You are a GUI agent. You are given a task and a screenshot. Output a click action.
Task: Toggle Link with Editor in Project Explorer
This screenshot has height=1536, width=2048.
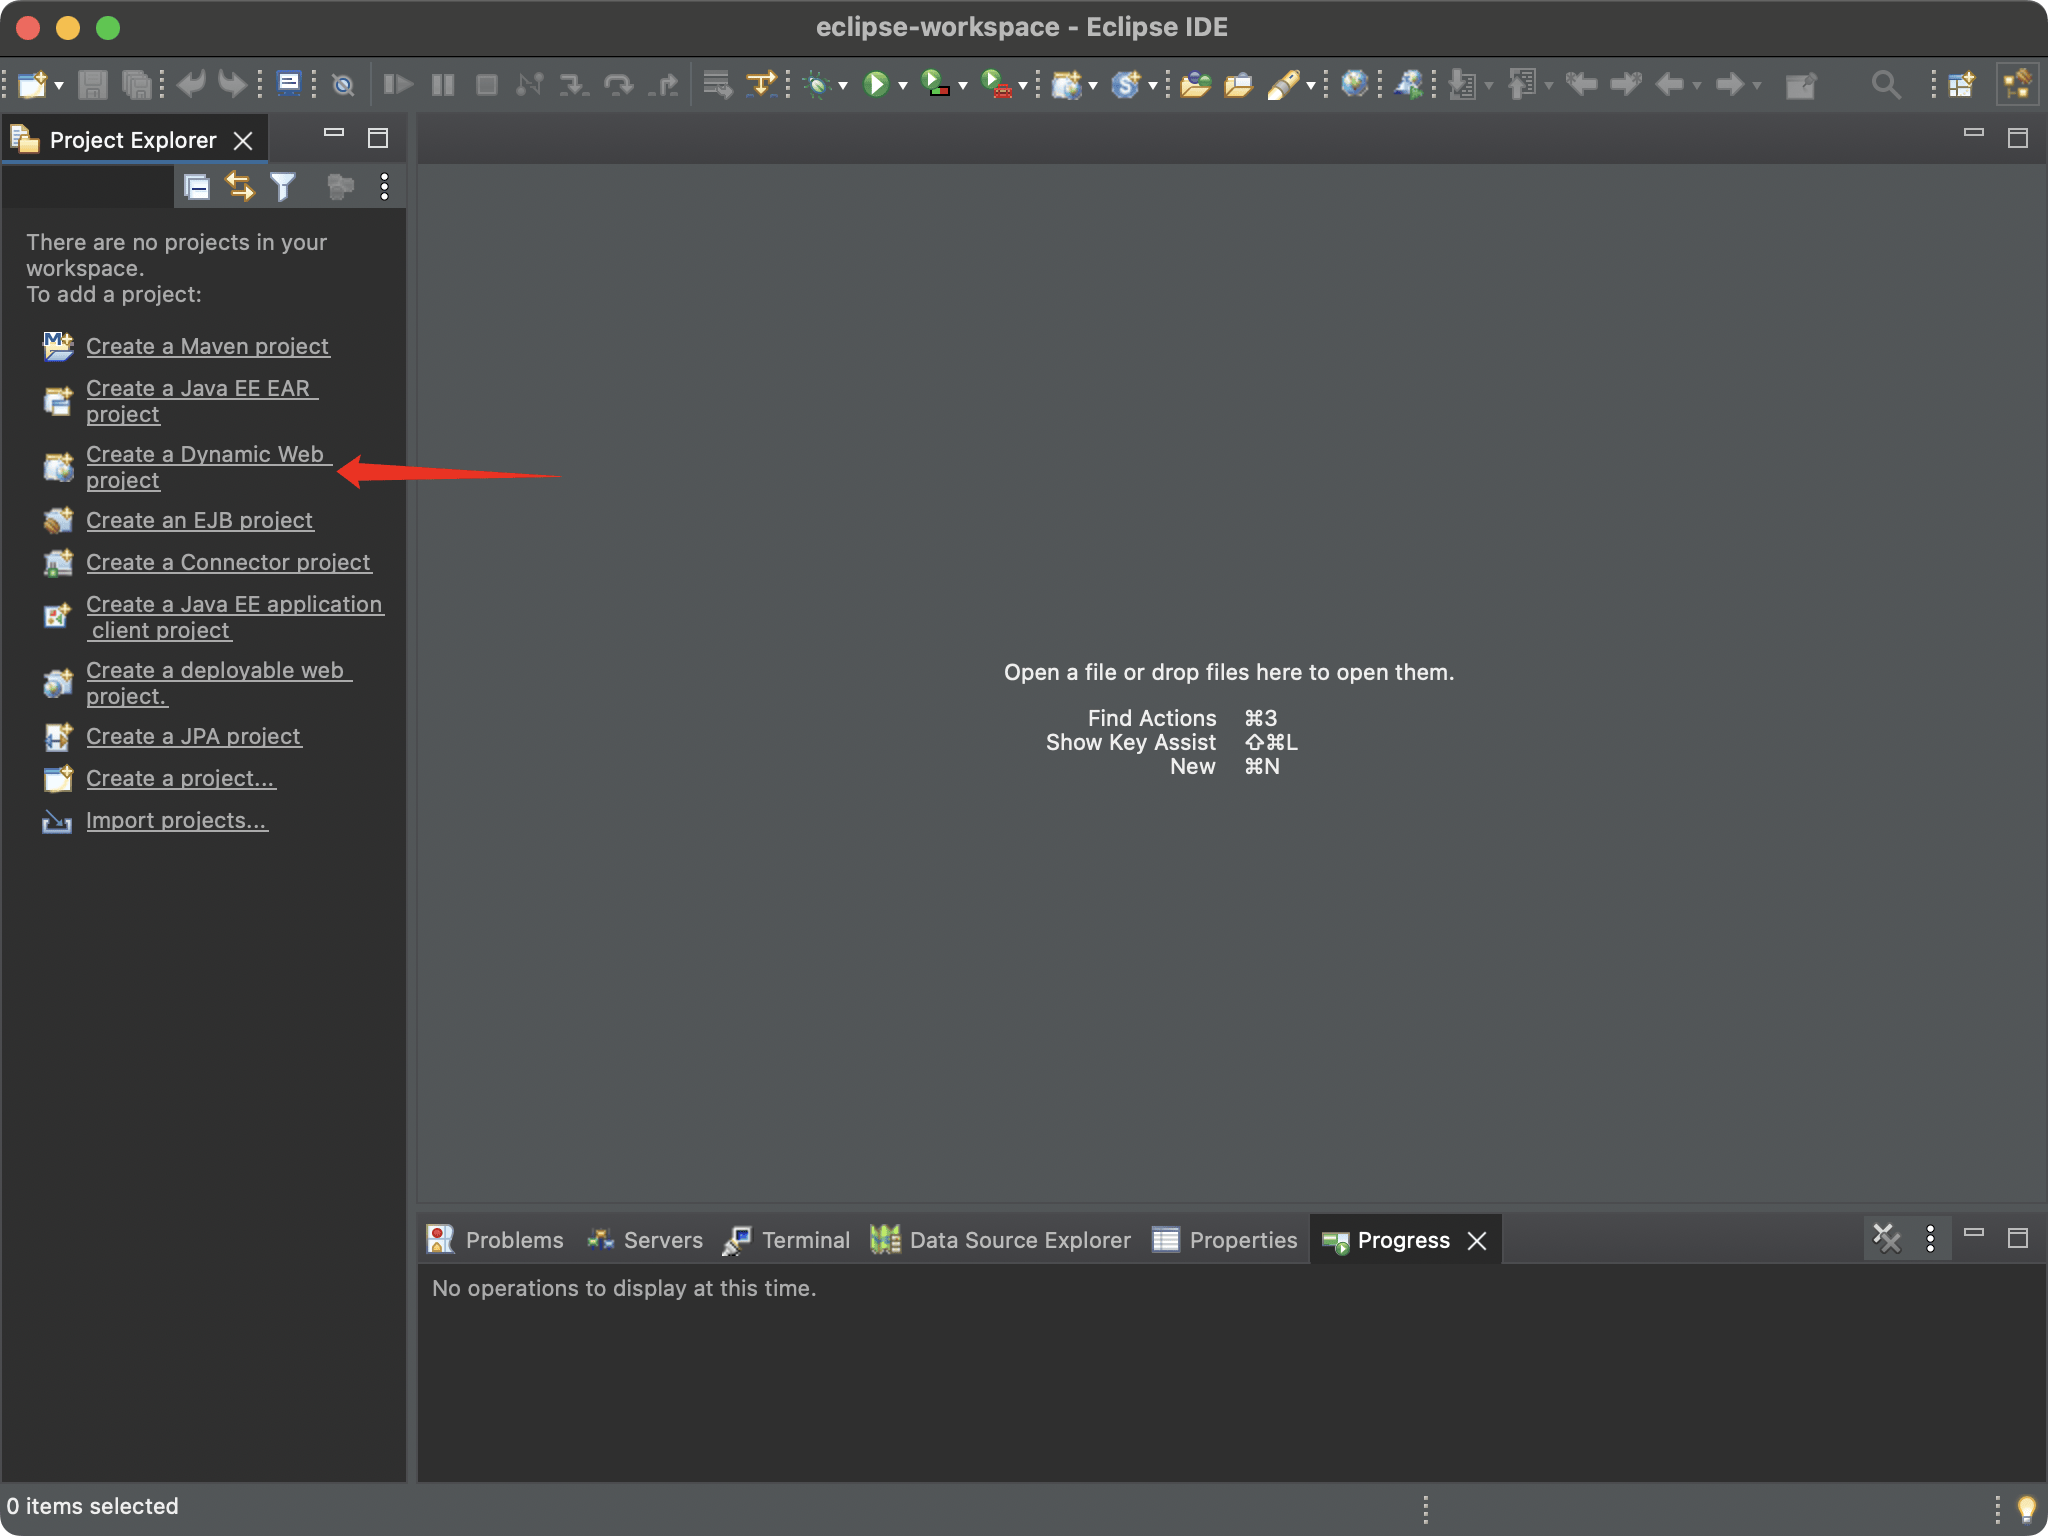(240, 187)
